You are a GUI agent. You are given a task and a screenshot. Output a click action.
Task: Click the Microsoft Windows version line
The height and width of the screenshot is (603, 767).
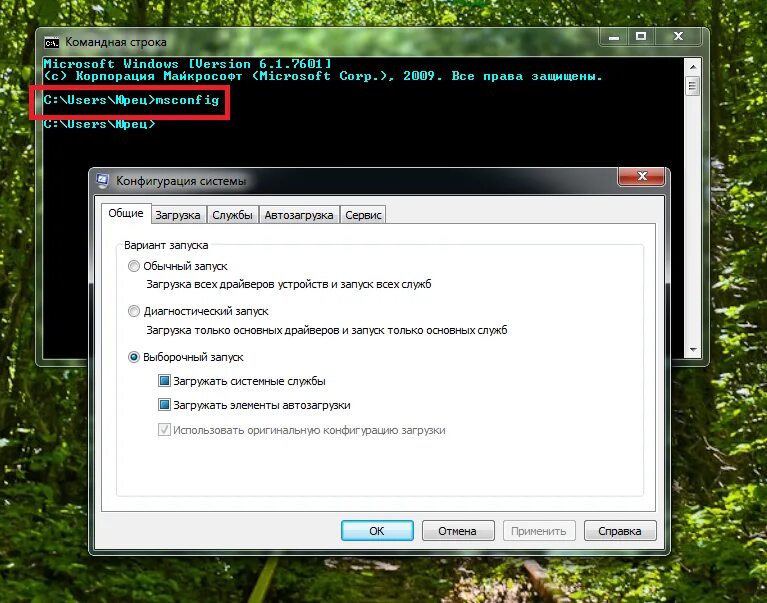click(187, 64)
